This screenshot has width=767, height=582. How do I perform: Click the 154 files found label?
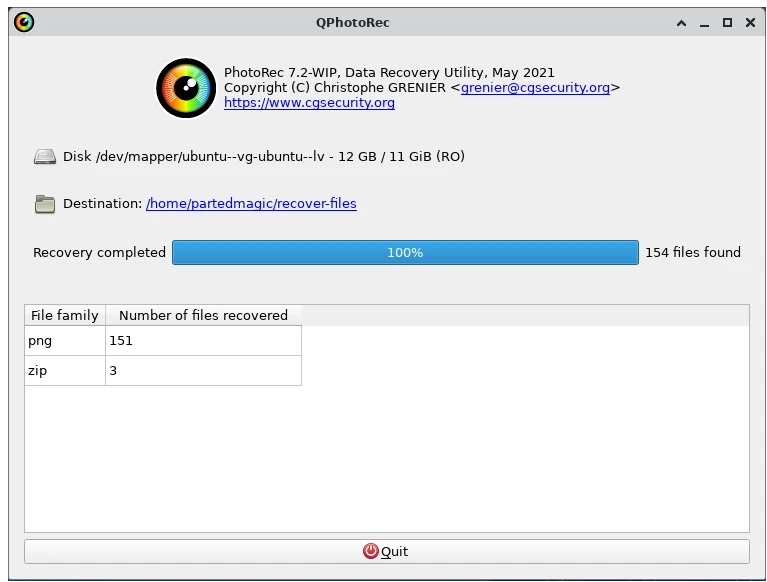coord(693,252)
